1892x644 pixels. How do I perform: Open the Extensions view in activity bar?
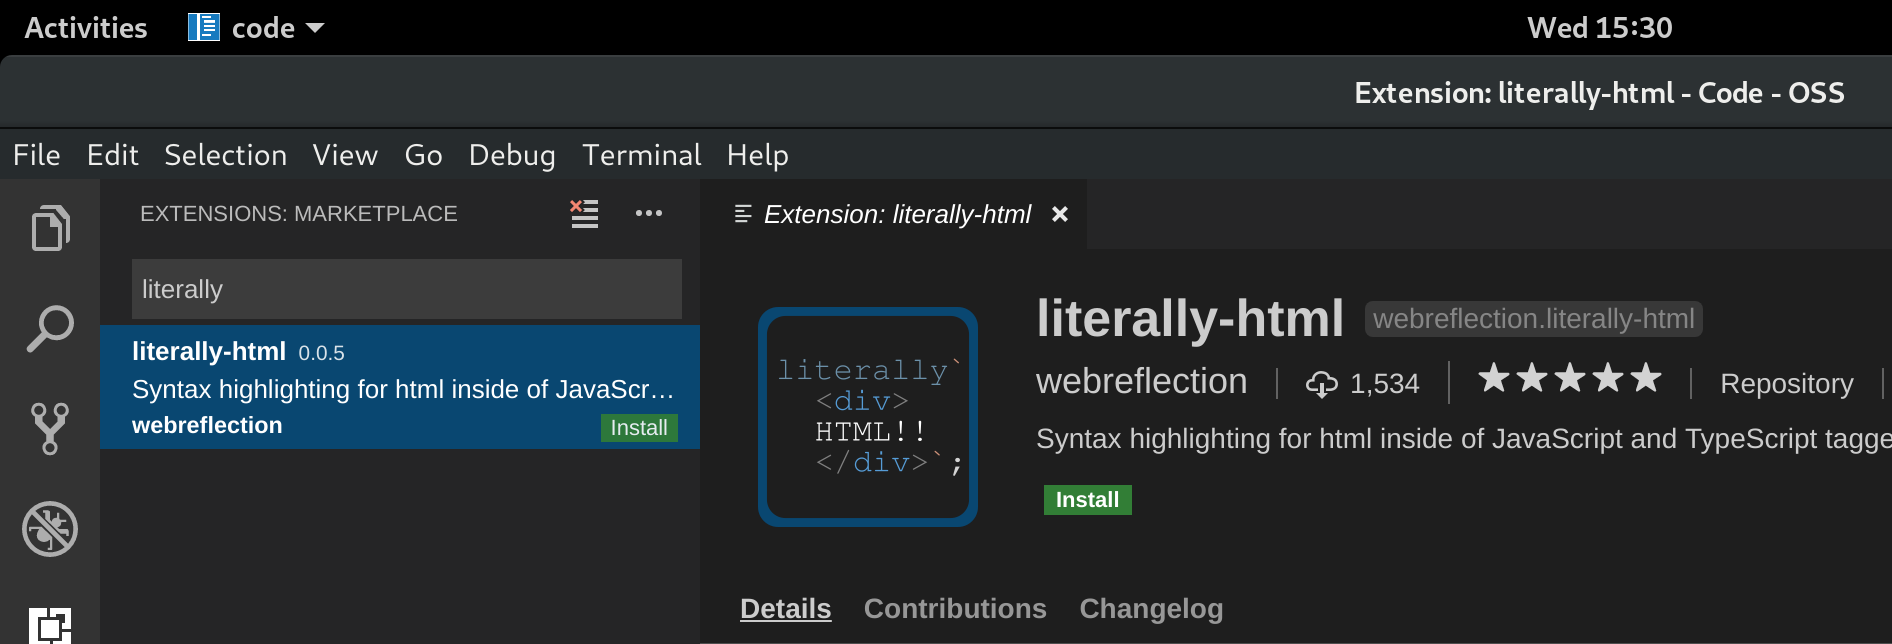click(x=50, y=625)
